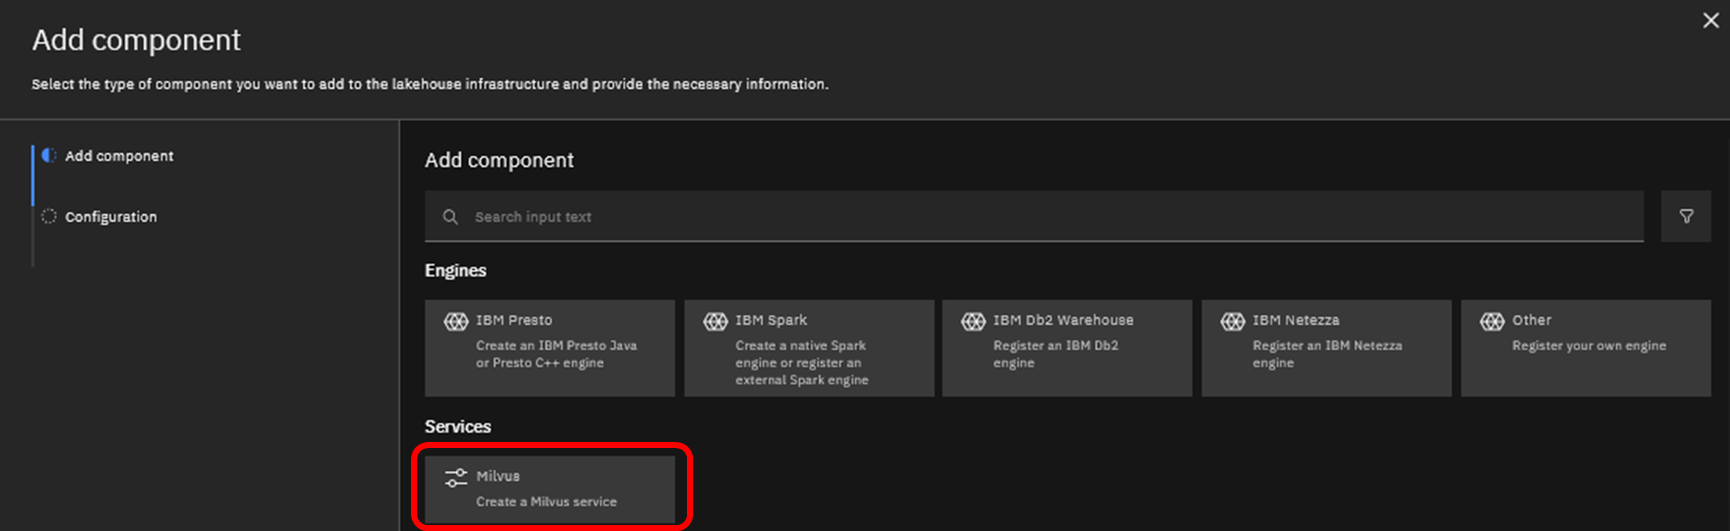The height and width of the screenshot is (531, 1730).
Task: Pick the native Spark engine description text
Action: pos(801,362)
